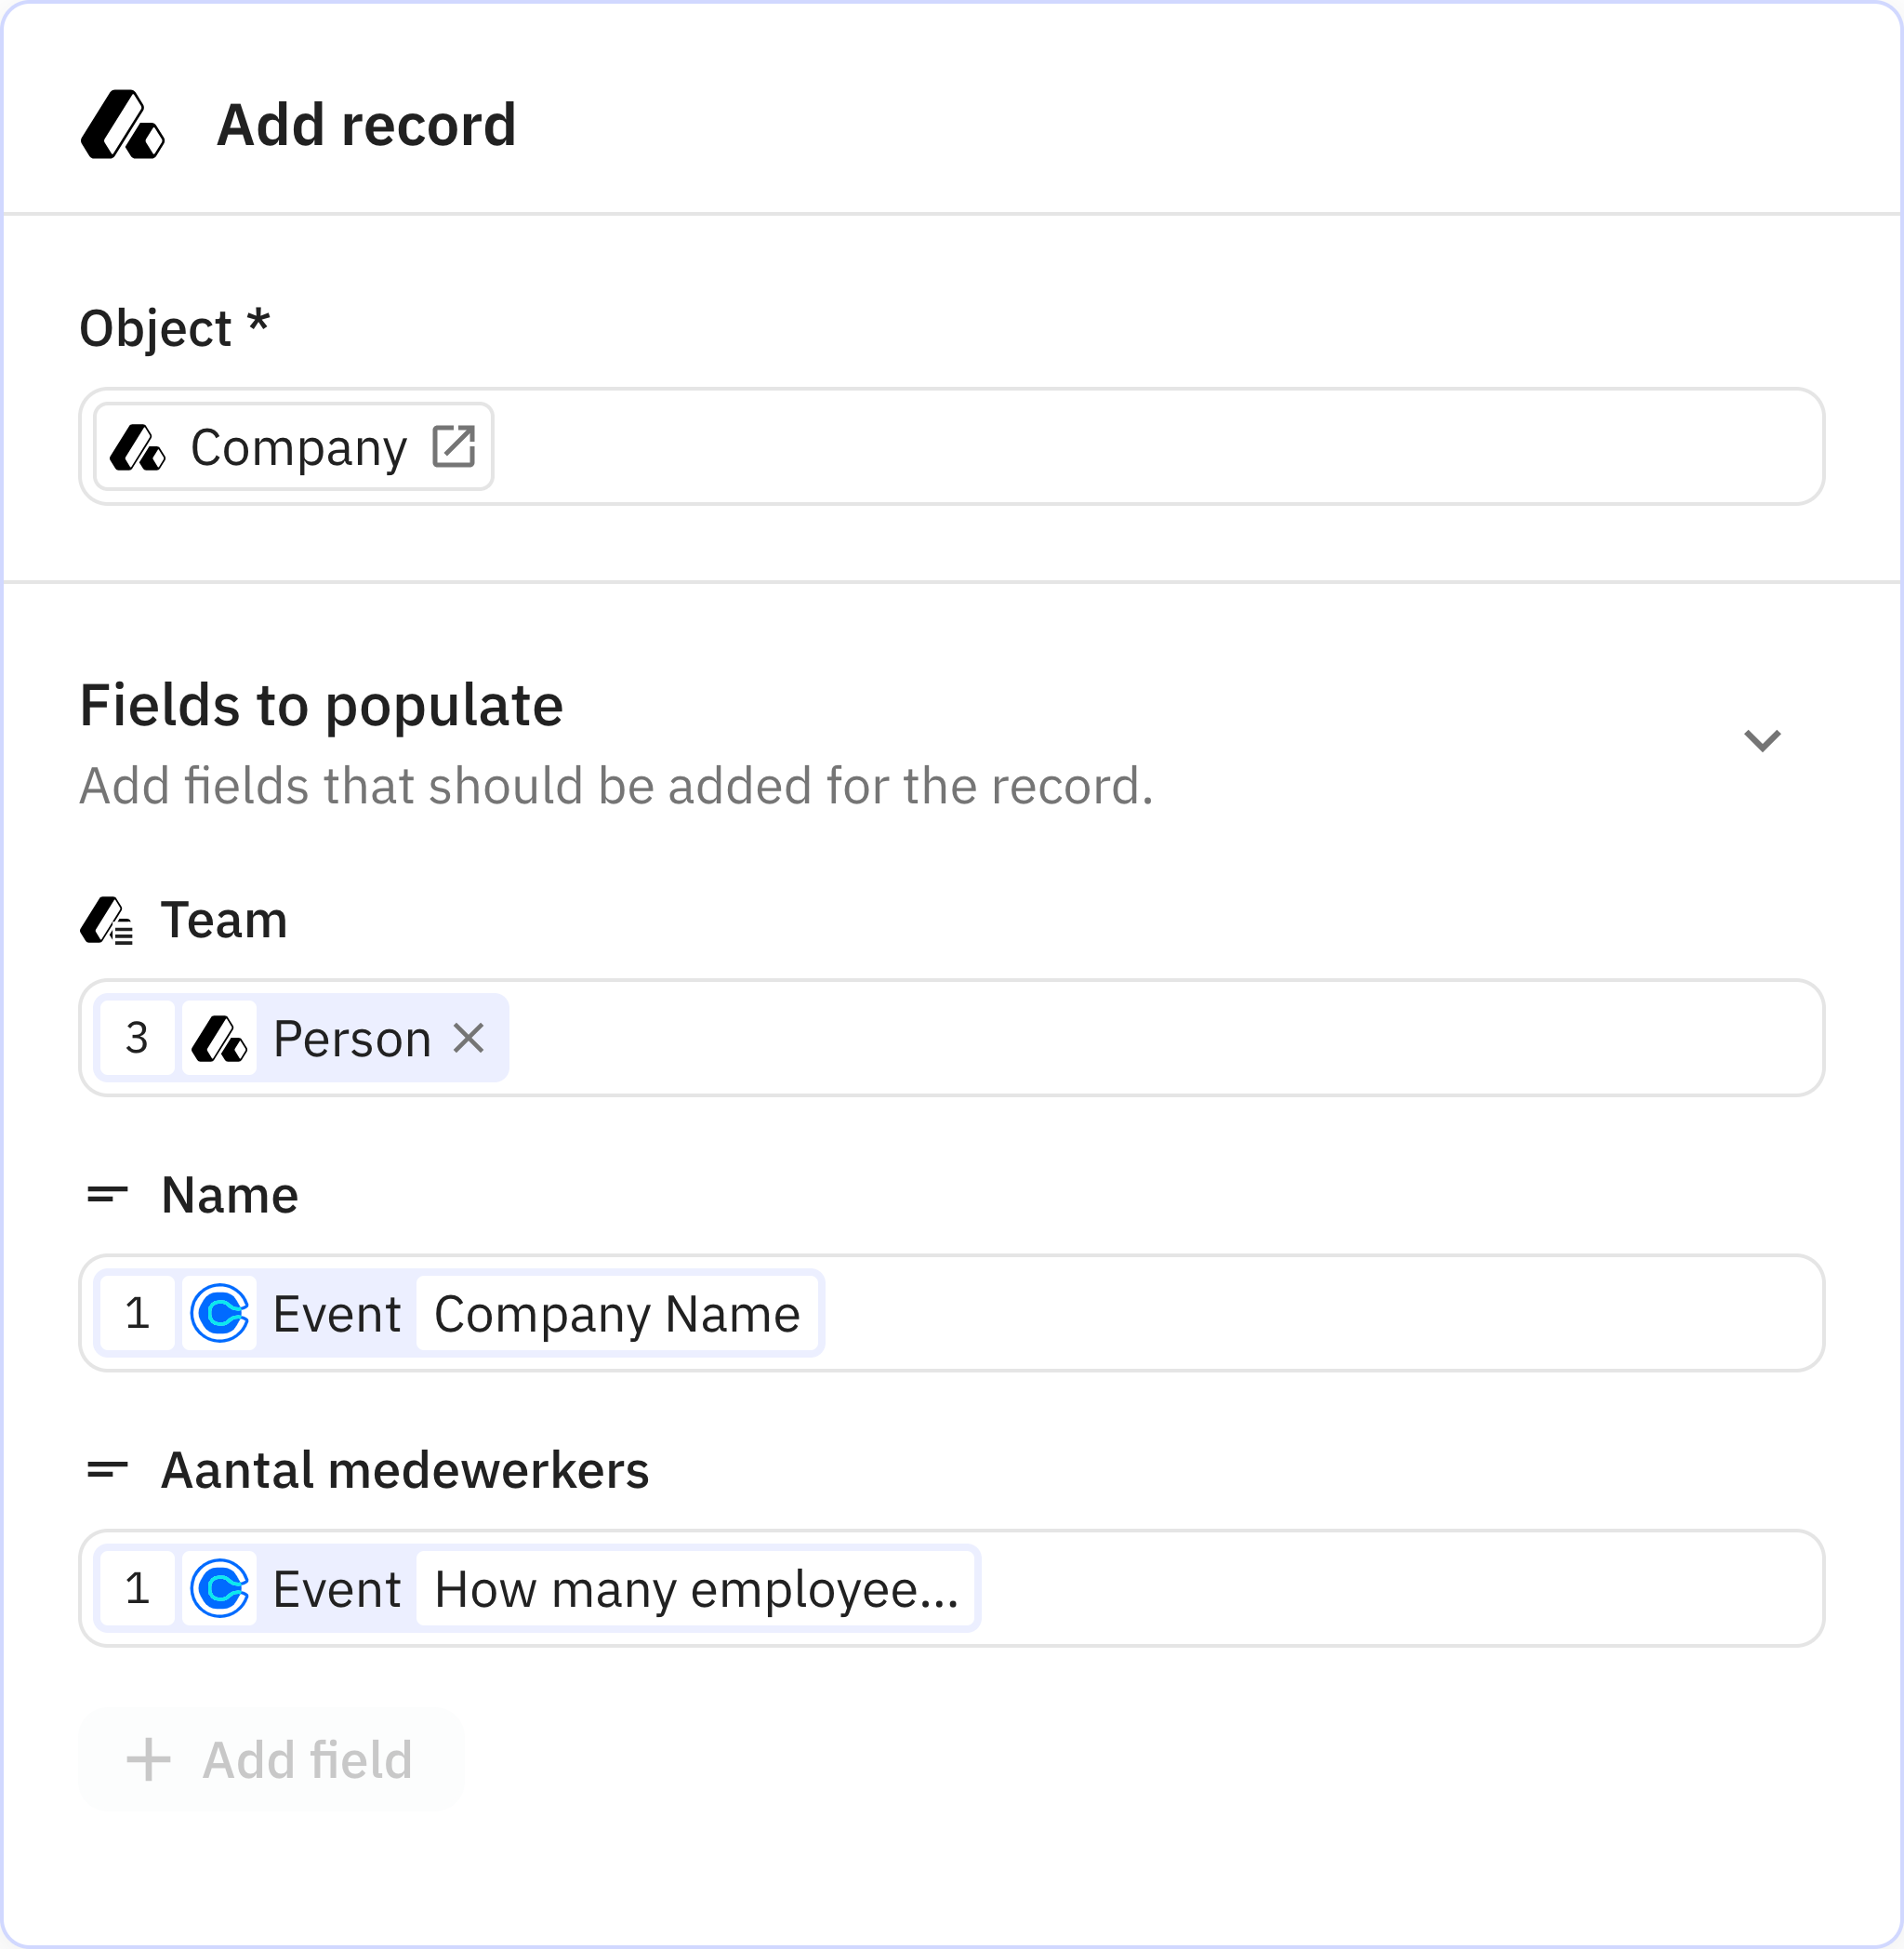Click the Attio icon in the Person chip
The image size is (1904, 1949).
219,1038
